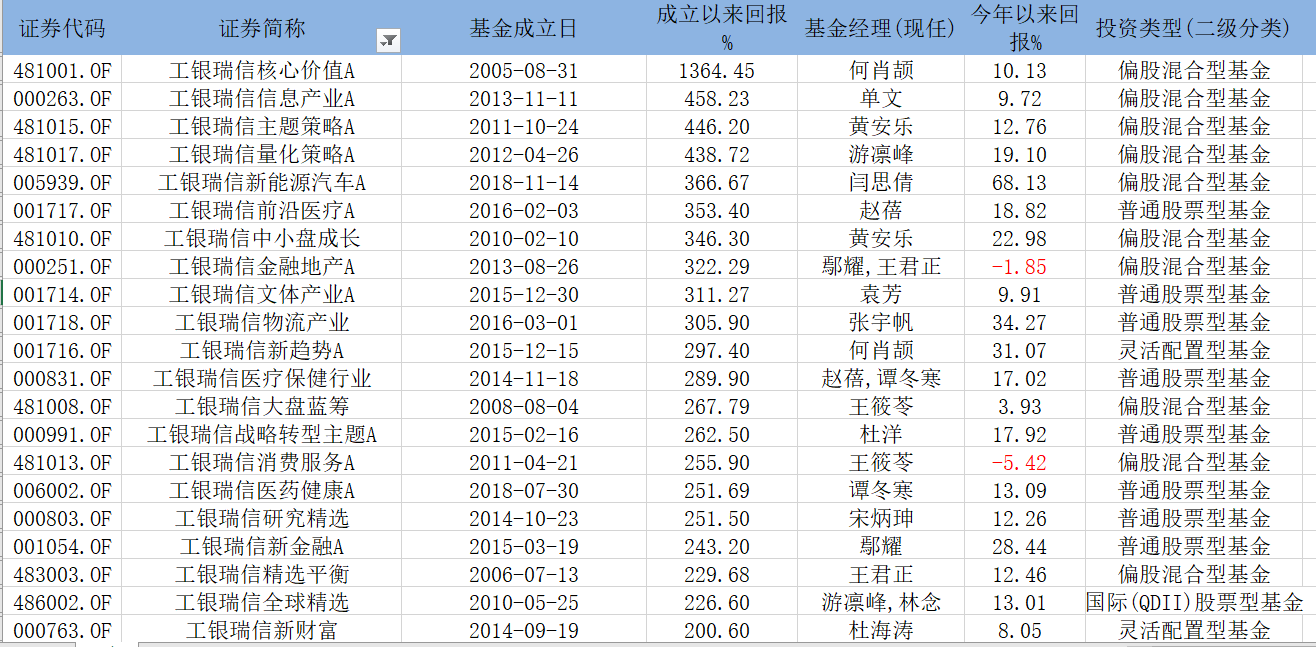Select the 基金成立日 column header
Screen dimensions: 1316x647
524,28
